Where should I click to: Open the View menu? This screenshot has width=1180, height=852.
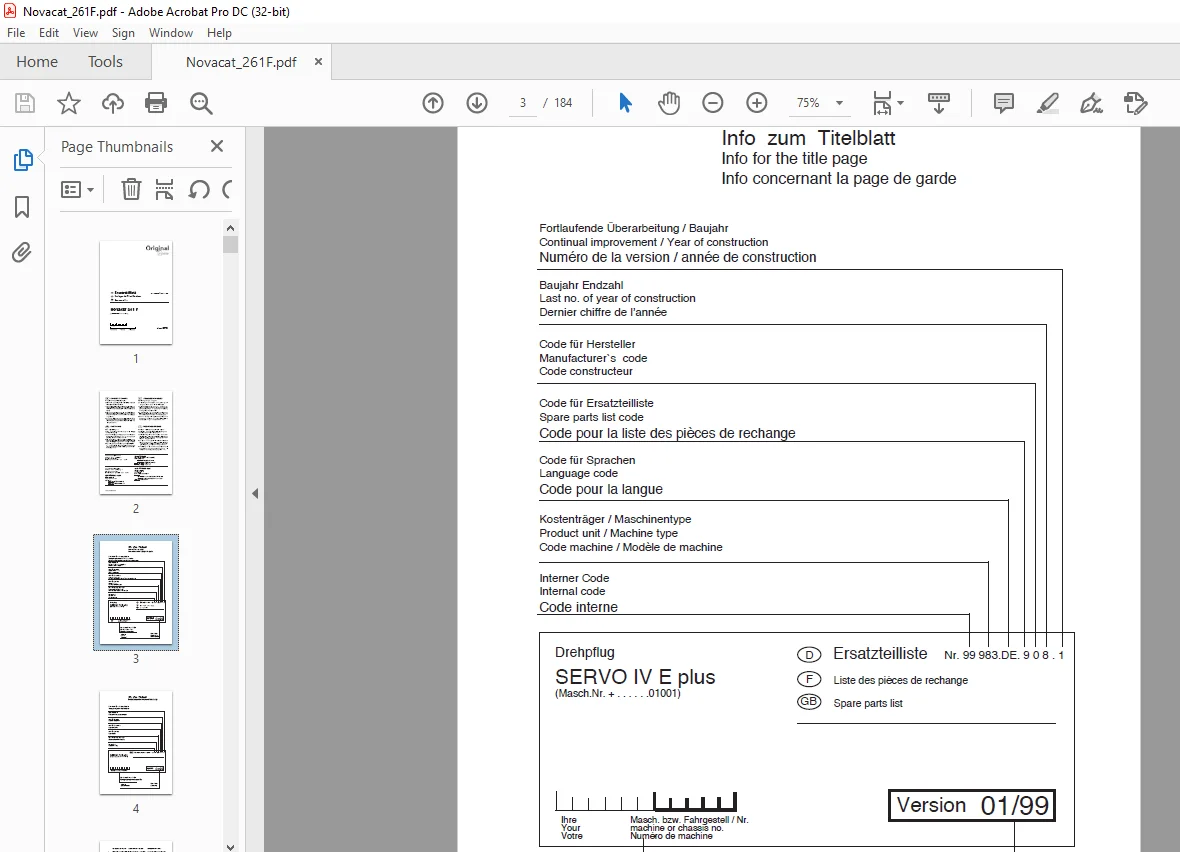[x=85, y=33]
